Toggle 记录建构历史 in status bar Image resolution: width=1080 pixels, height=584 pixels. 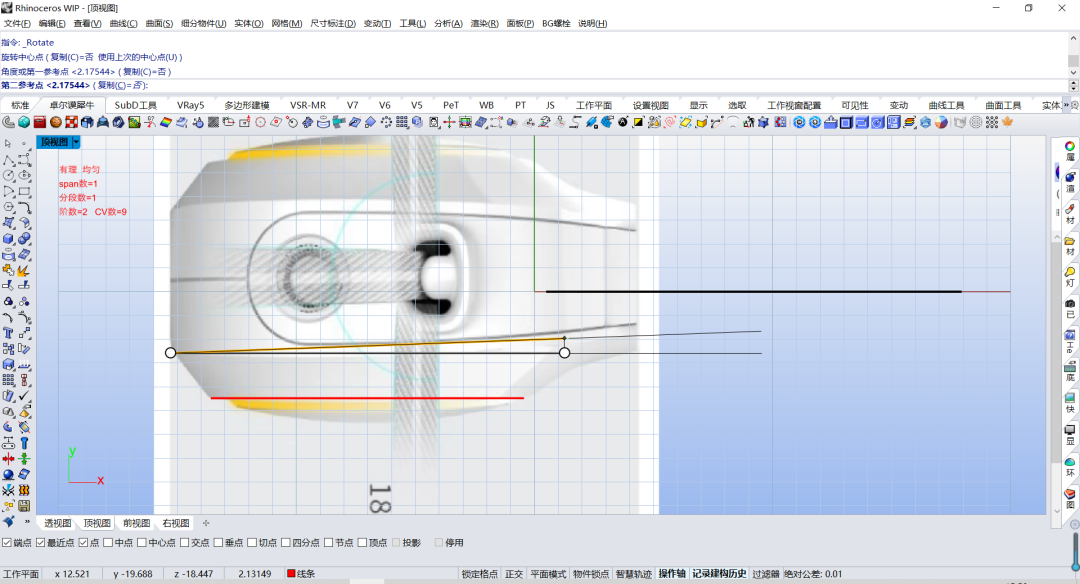719,574
